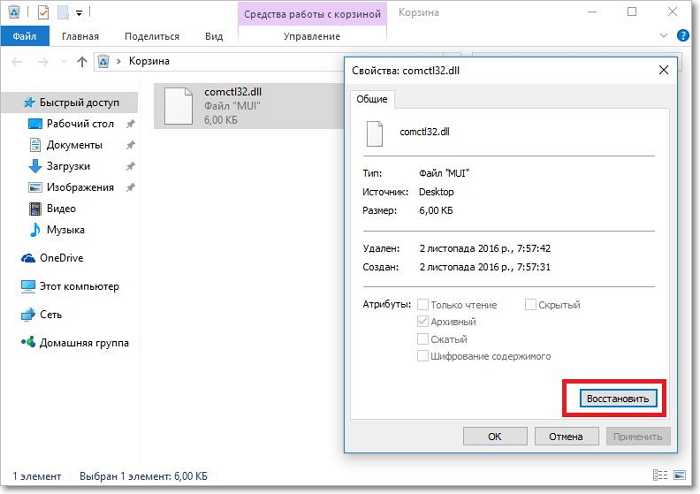Click the Восстановить button
Image resolution: width=700 pixels, height=494 pixels.
(x=618, y=399)
